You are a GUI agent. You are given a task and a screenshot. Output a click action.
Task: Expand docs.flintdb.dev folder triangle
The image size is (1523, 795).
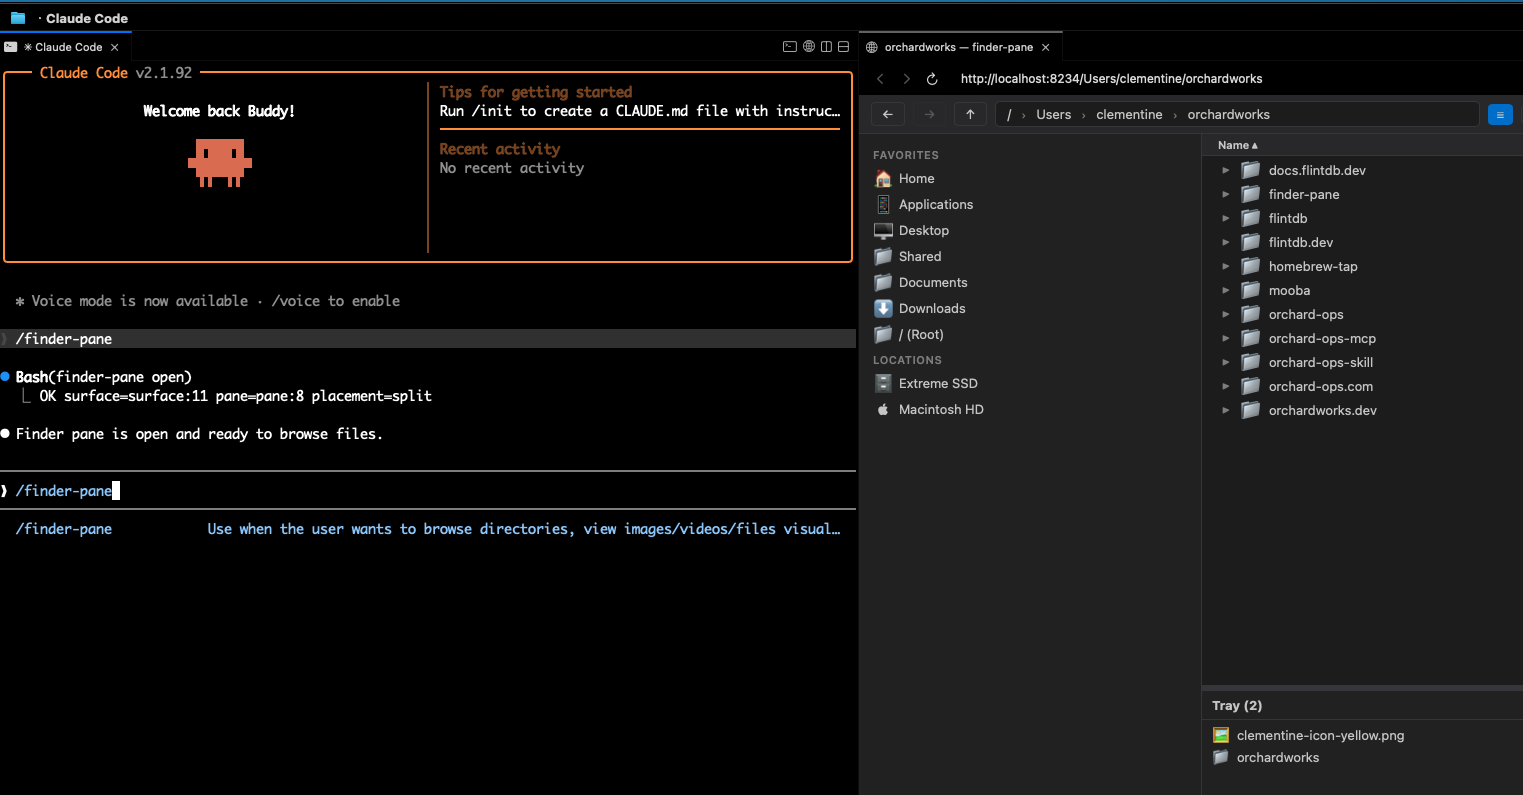coord(1226,170)
